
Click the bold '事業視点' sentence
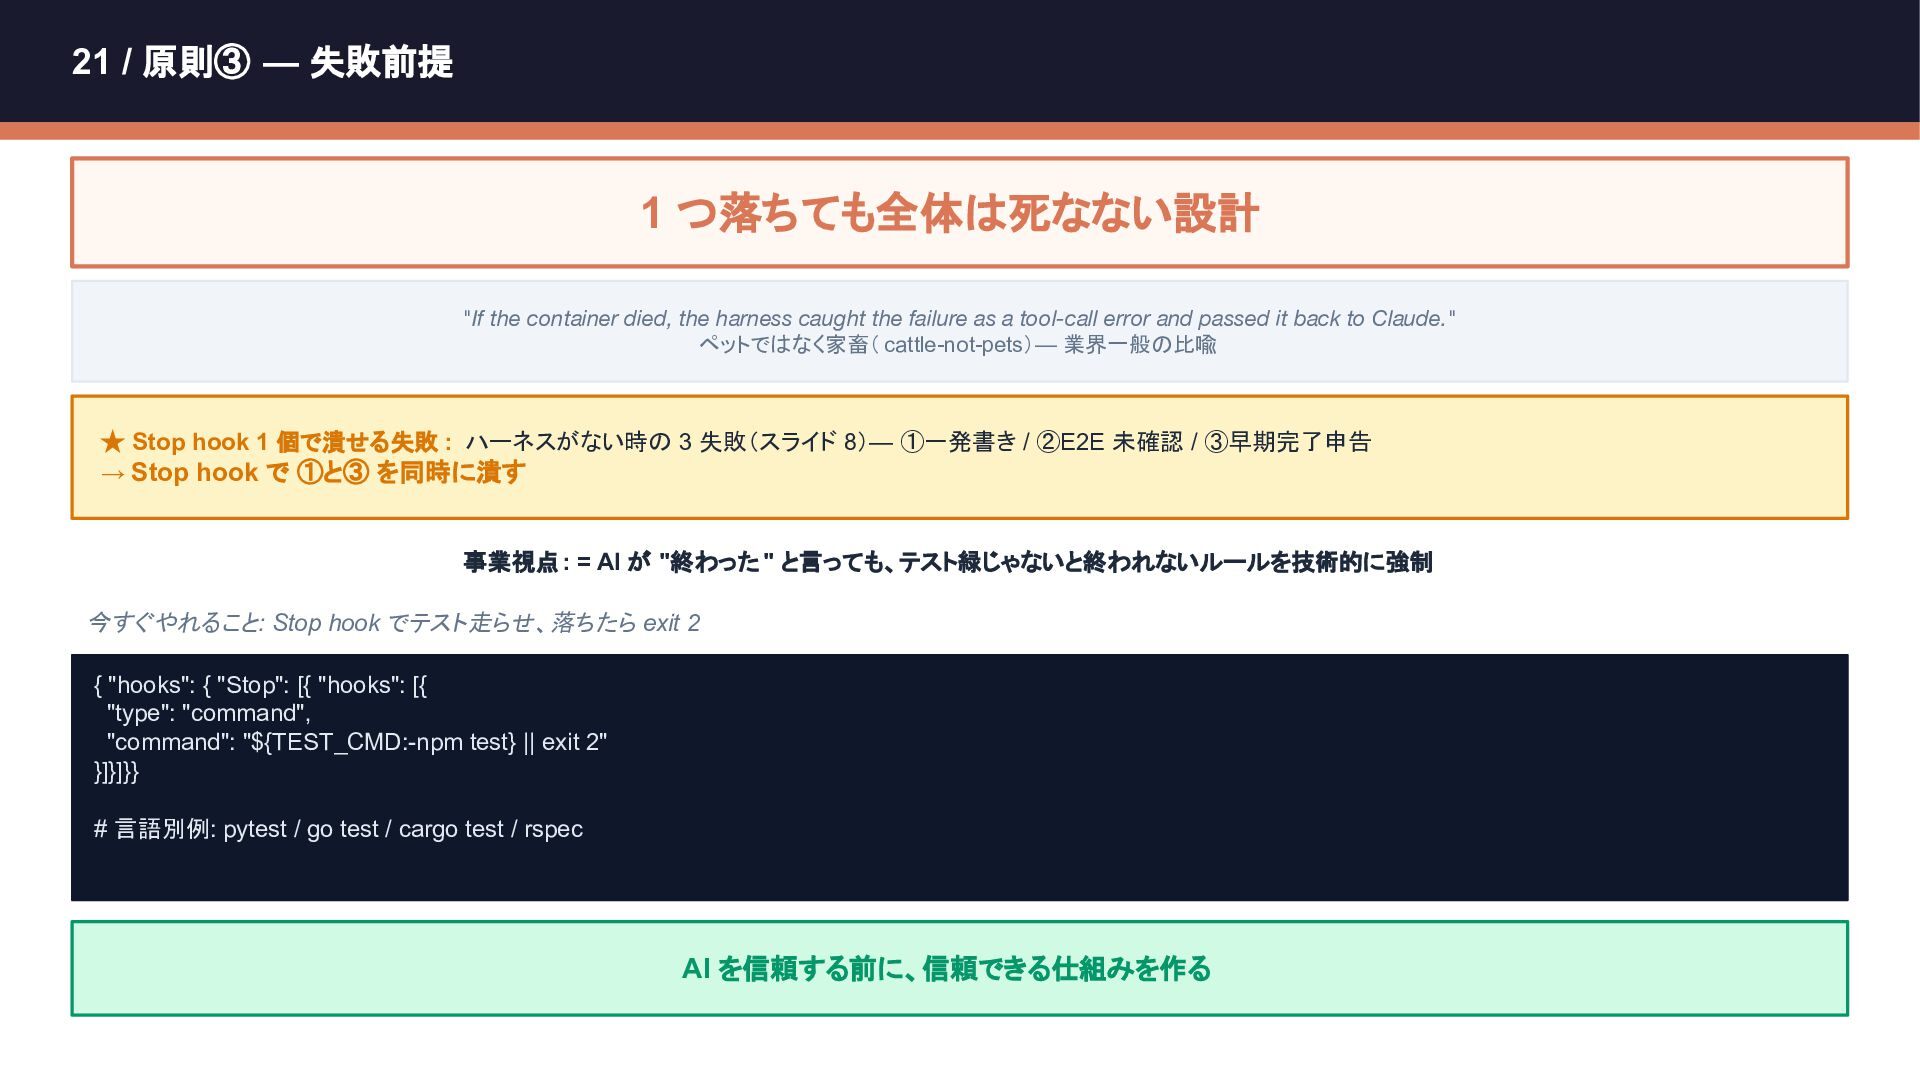[x=947, y=562]
